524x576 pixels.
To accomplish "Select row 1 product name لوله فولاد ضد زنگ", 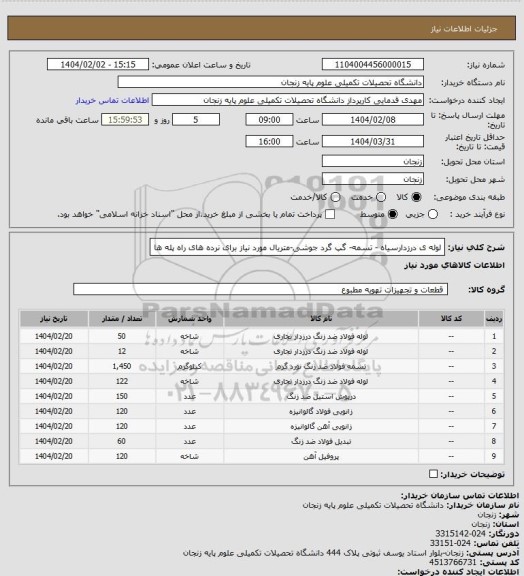I will point(321,336).
